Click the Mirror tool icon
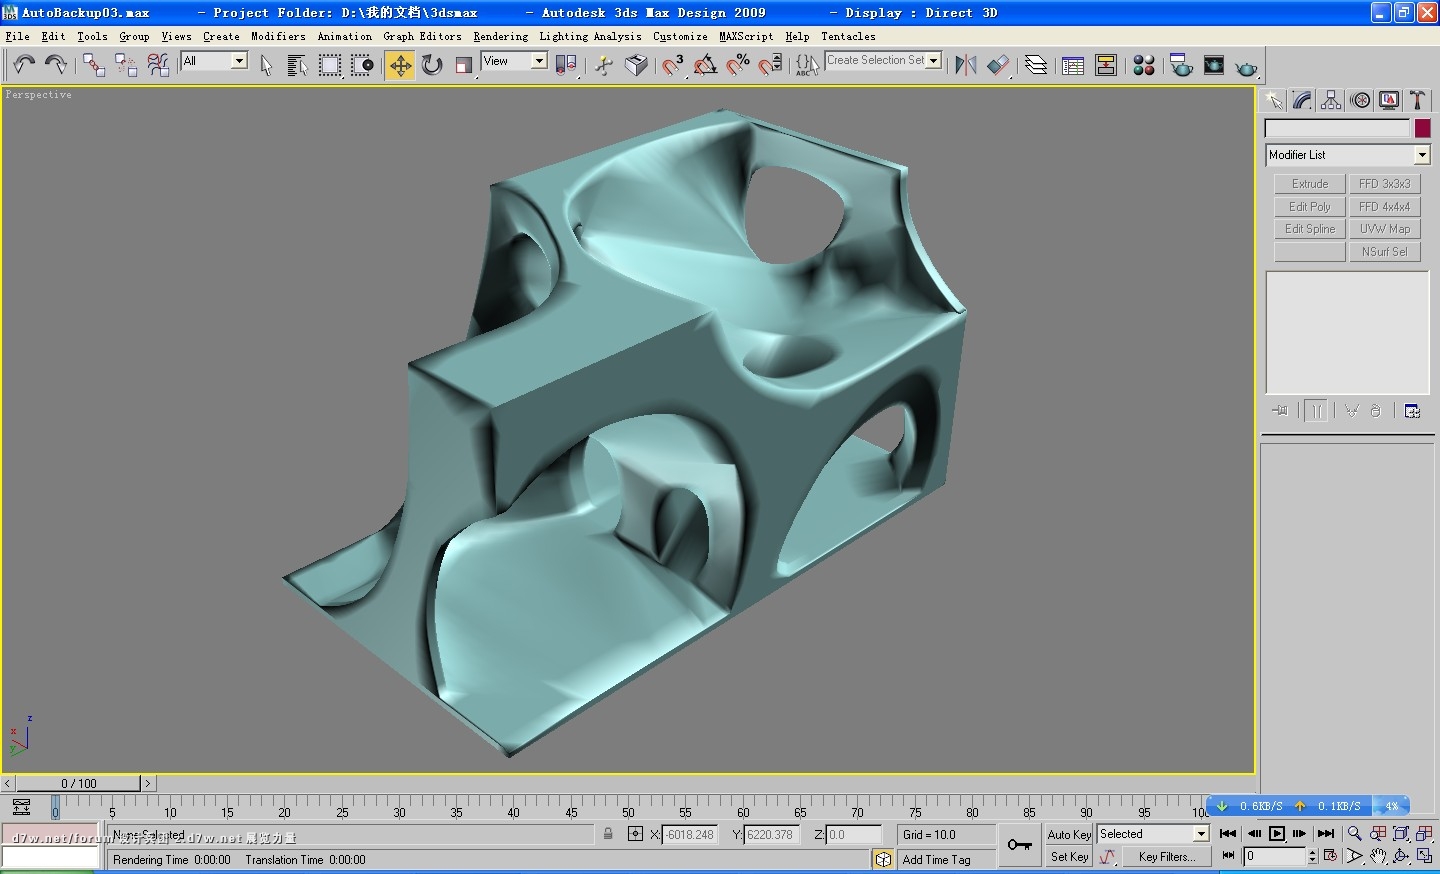The height and width of the screenshot is (874, 1440). (x=966, y=65)
